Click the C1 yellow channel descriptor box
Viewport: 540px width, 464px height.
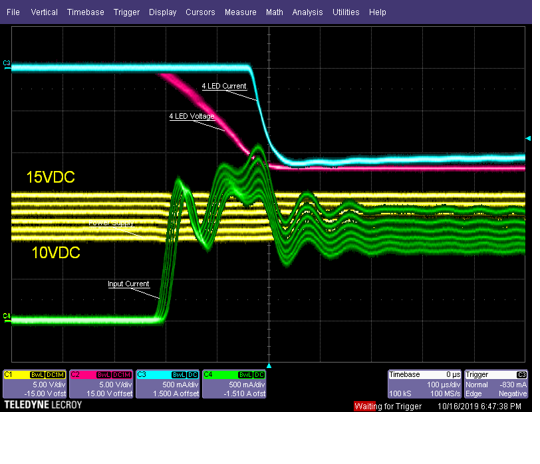(x=34, y=384)
